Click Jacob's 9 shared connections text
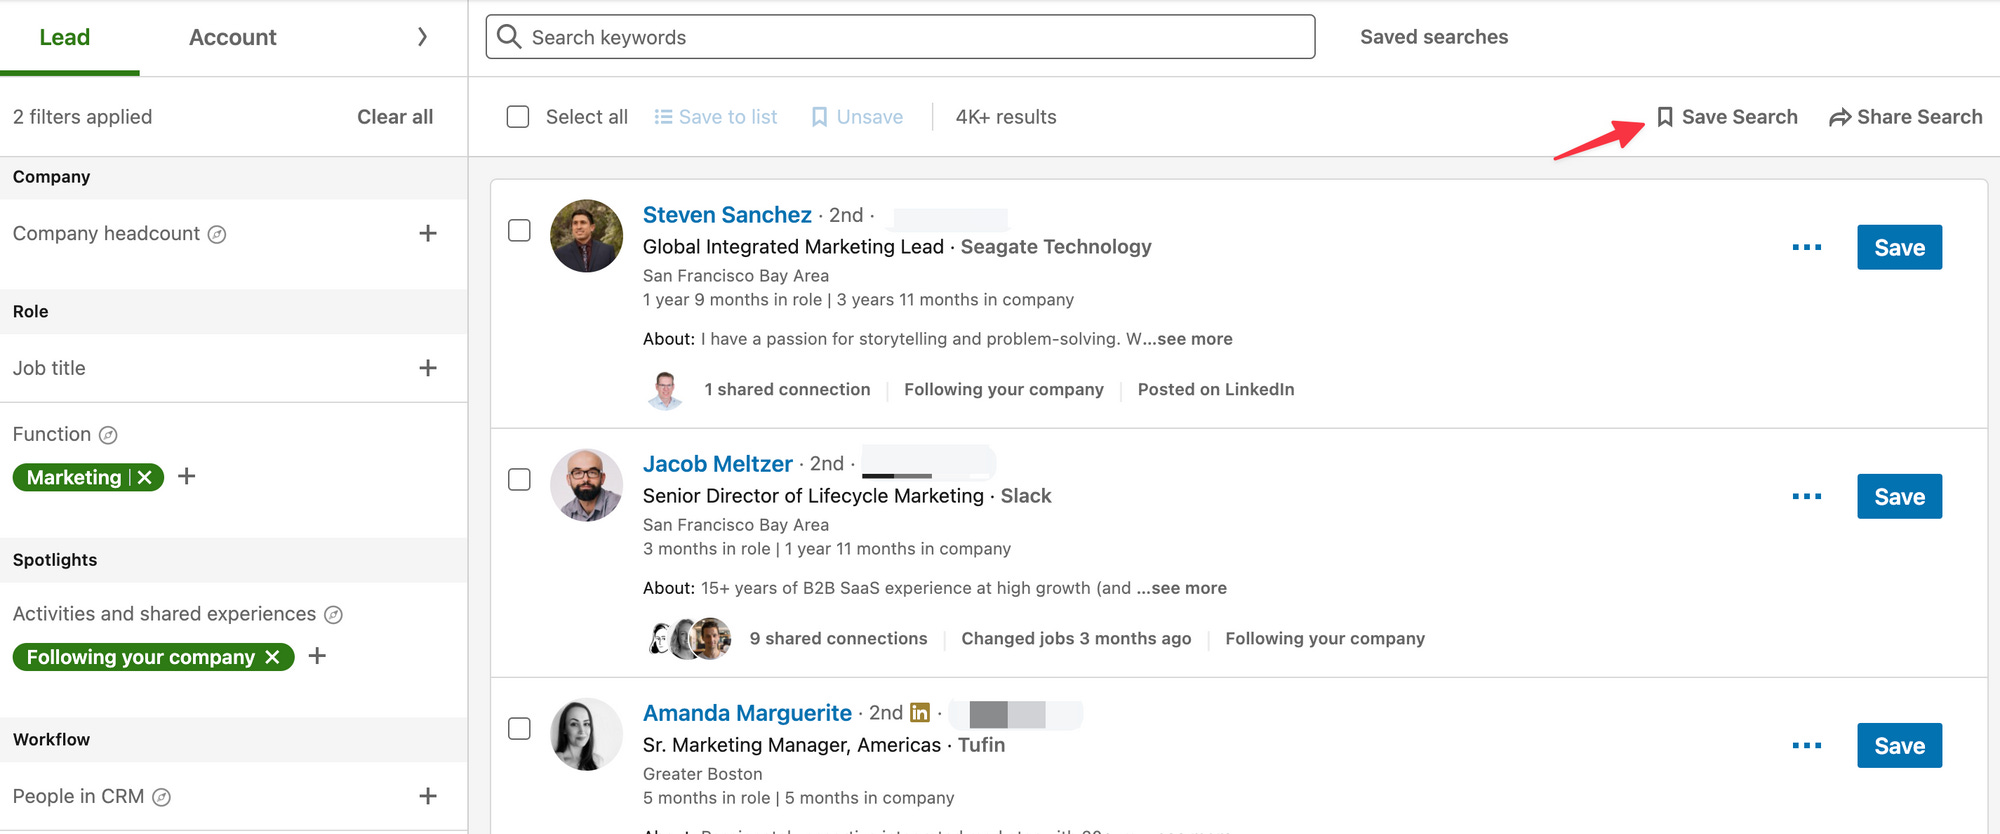The width and height of the screenshot is (2000, 834). [838, 638]
